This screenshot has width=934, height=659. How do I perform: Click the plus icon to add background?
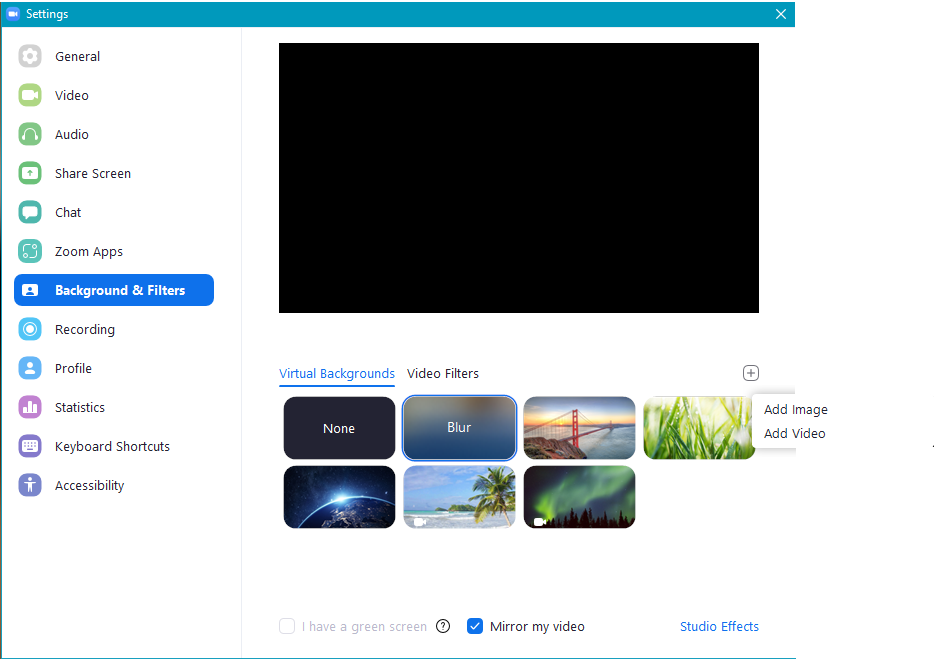[751, 373]
